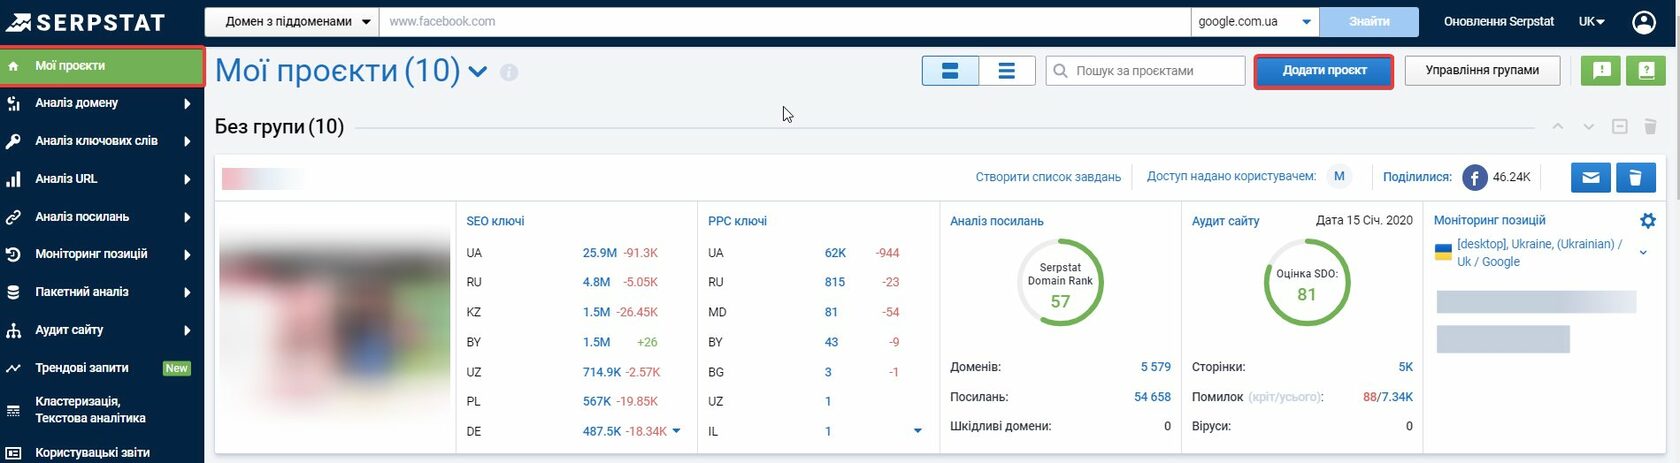Click UA SEO keys value 25.9M
The height and width of the screenshot is (463, 1680).
click(600, 253)
